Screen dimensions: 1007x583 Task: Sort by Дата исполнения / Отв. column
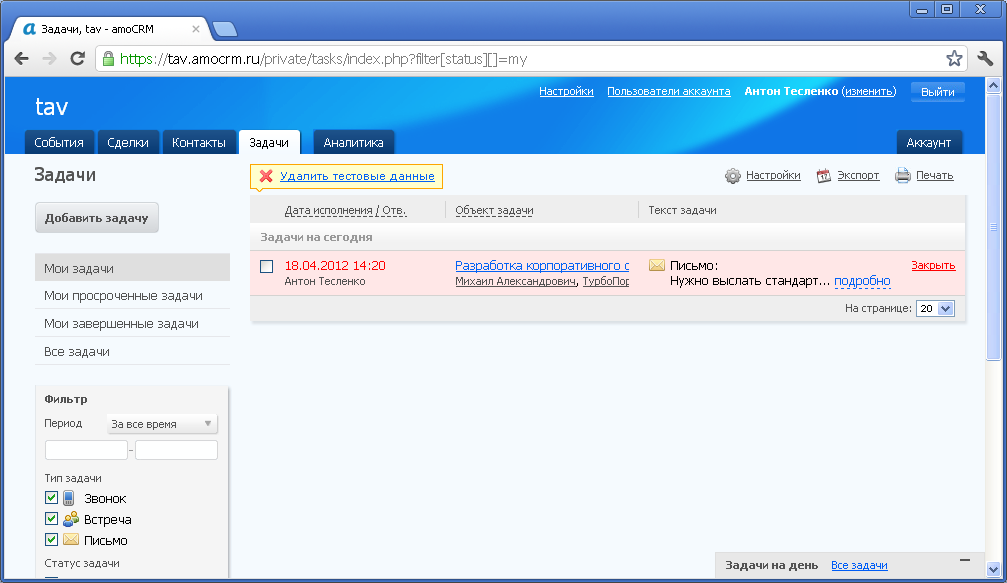[346, 210]
